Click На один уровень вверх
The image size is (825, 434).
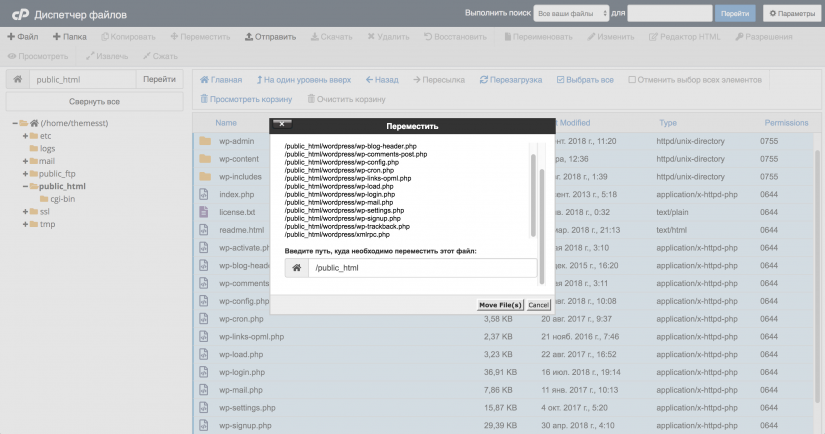(304, 80)
